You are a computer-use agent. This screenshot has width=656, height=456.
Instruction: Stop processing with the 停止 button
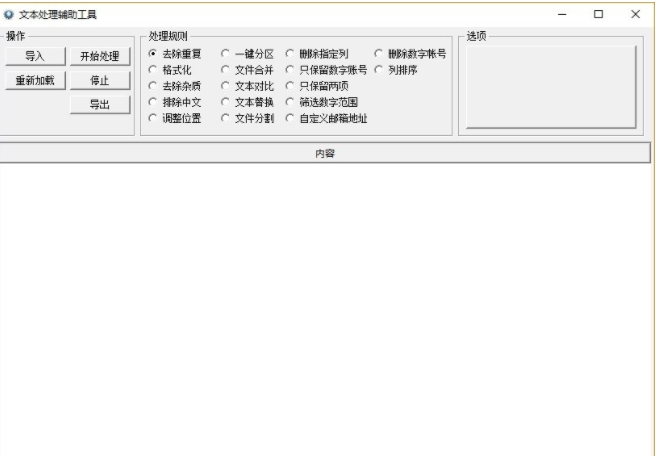[99, 80]
